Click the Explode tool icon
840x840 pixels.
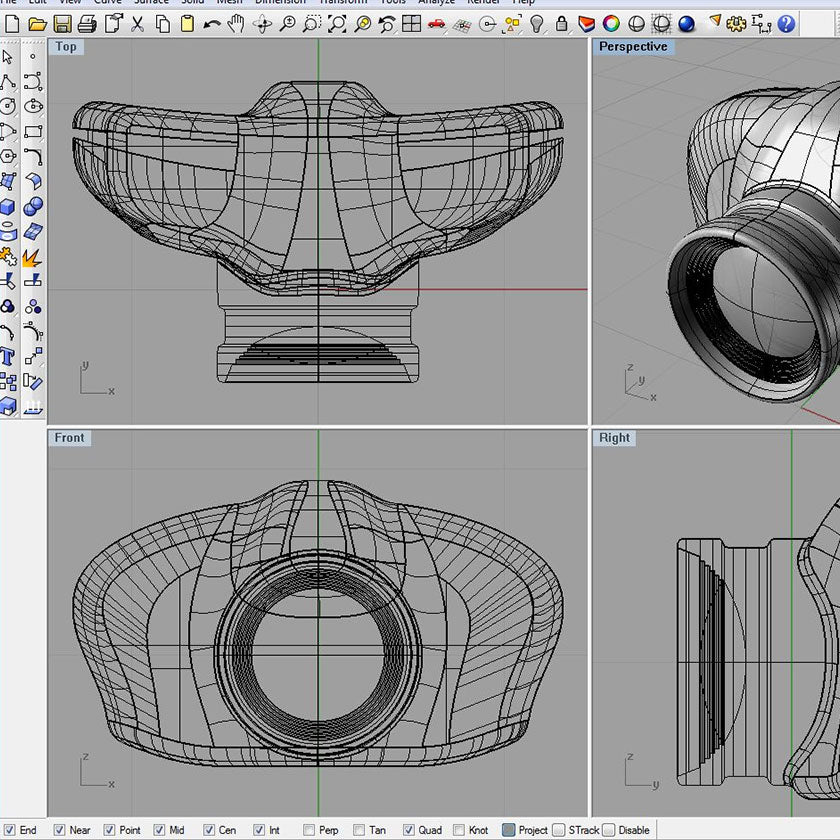coord(32,257)
